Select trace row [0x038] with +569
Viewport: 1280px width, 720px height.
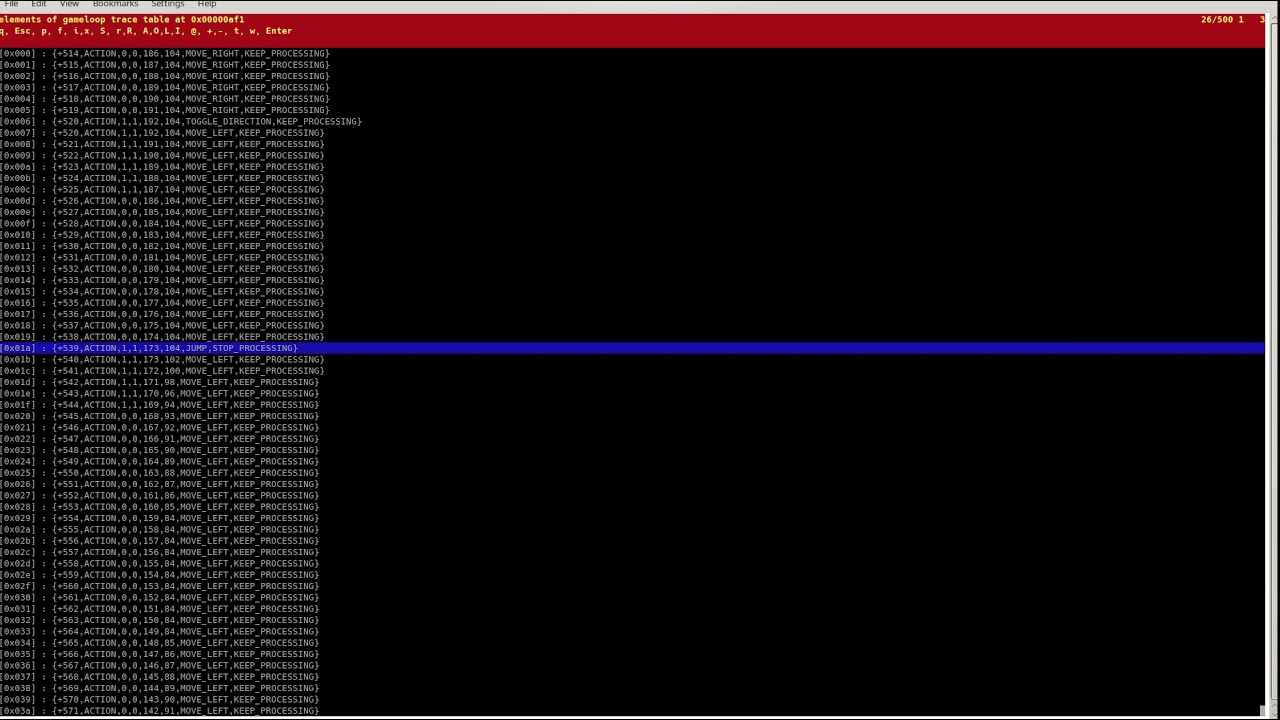(160, 688)
